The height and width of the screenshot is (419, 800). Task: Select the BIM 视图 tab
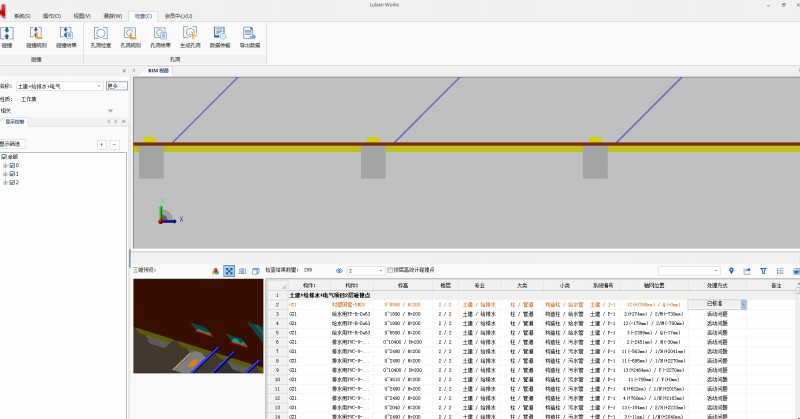coord(158,71)
